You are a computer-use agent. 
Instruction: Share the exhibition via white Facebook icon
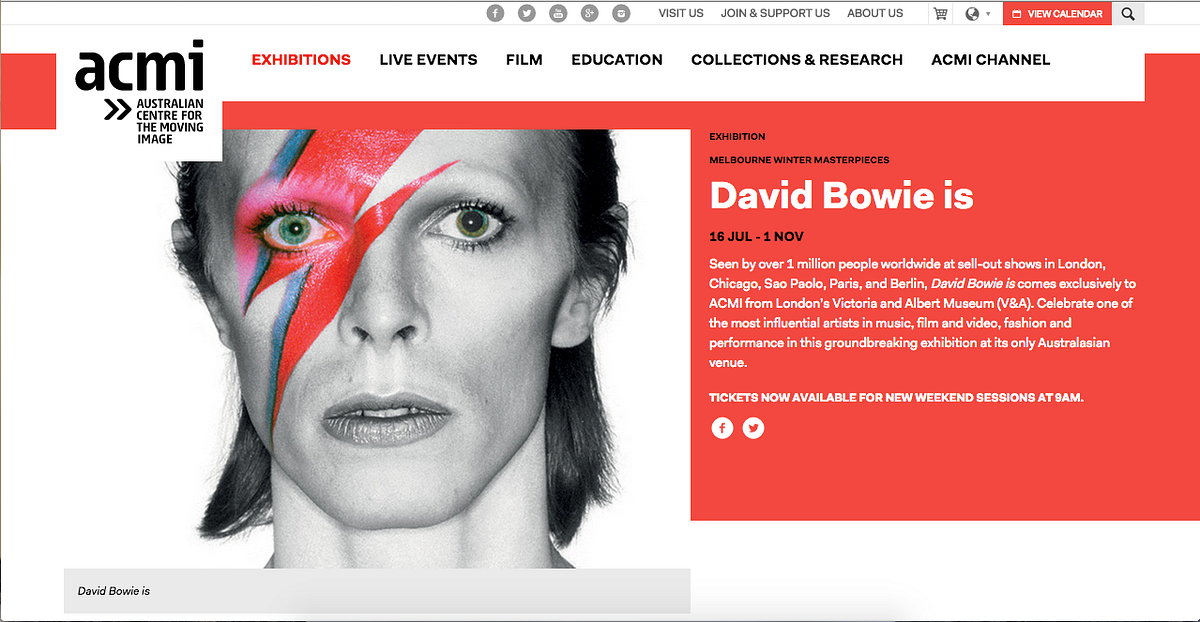coord(722,428)
